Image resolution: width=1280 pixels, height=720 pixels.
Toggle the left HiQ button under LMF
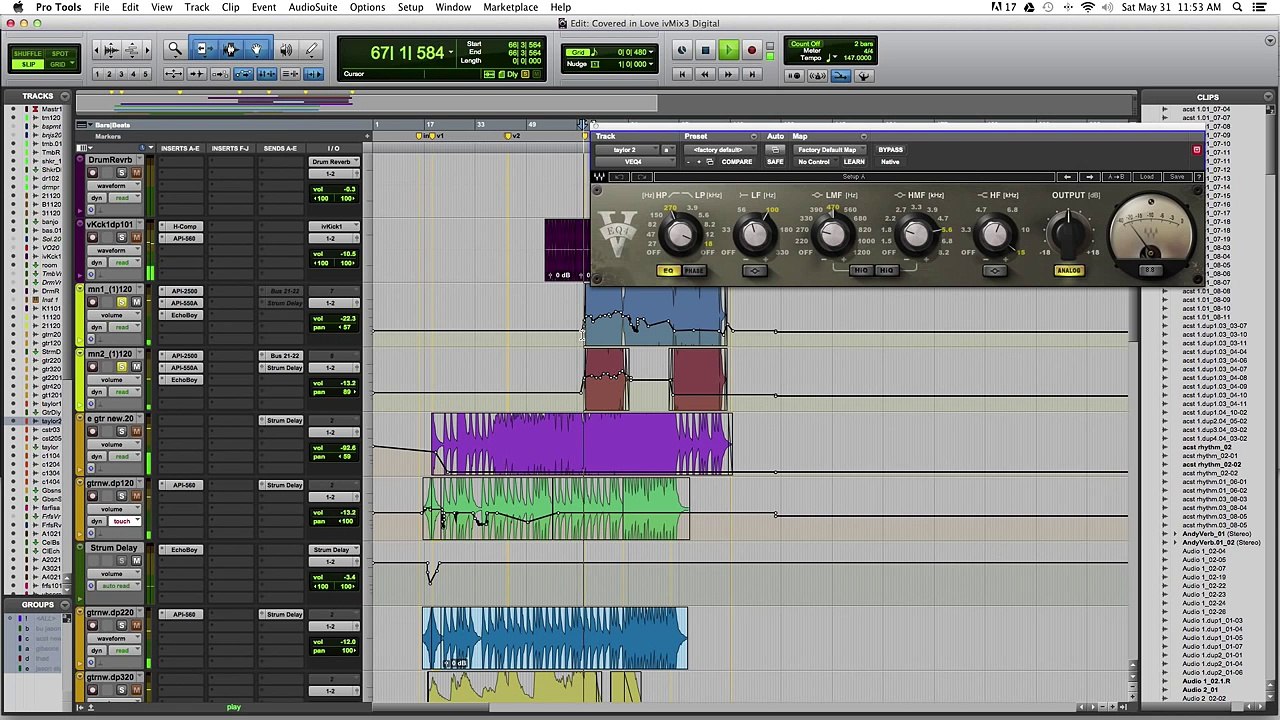pos(861,271)
